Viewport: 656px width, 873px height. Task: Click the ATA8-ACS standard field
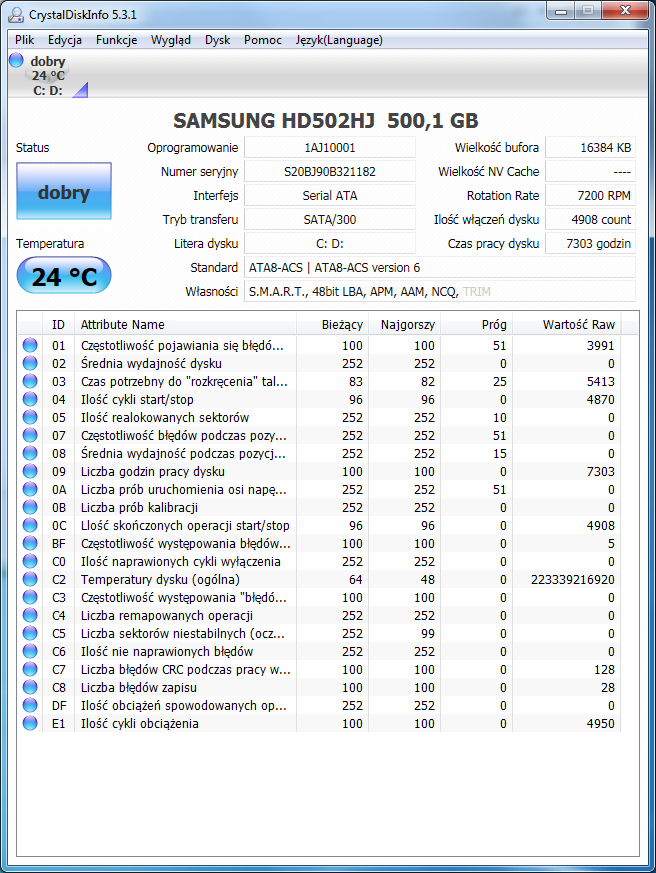click(x=440, y=267)
